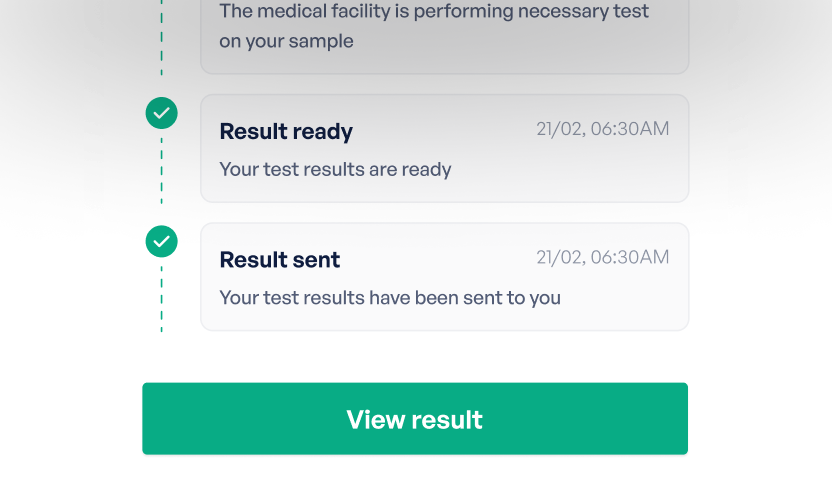Click the green checkmark beside Result sent
The image size is (832, 482).
pyautogui.click(x=161, y=241)
